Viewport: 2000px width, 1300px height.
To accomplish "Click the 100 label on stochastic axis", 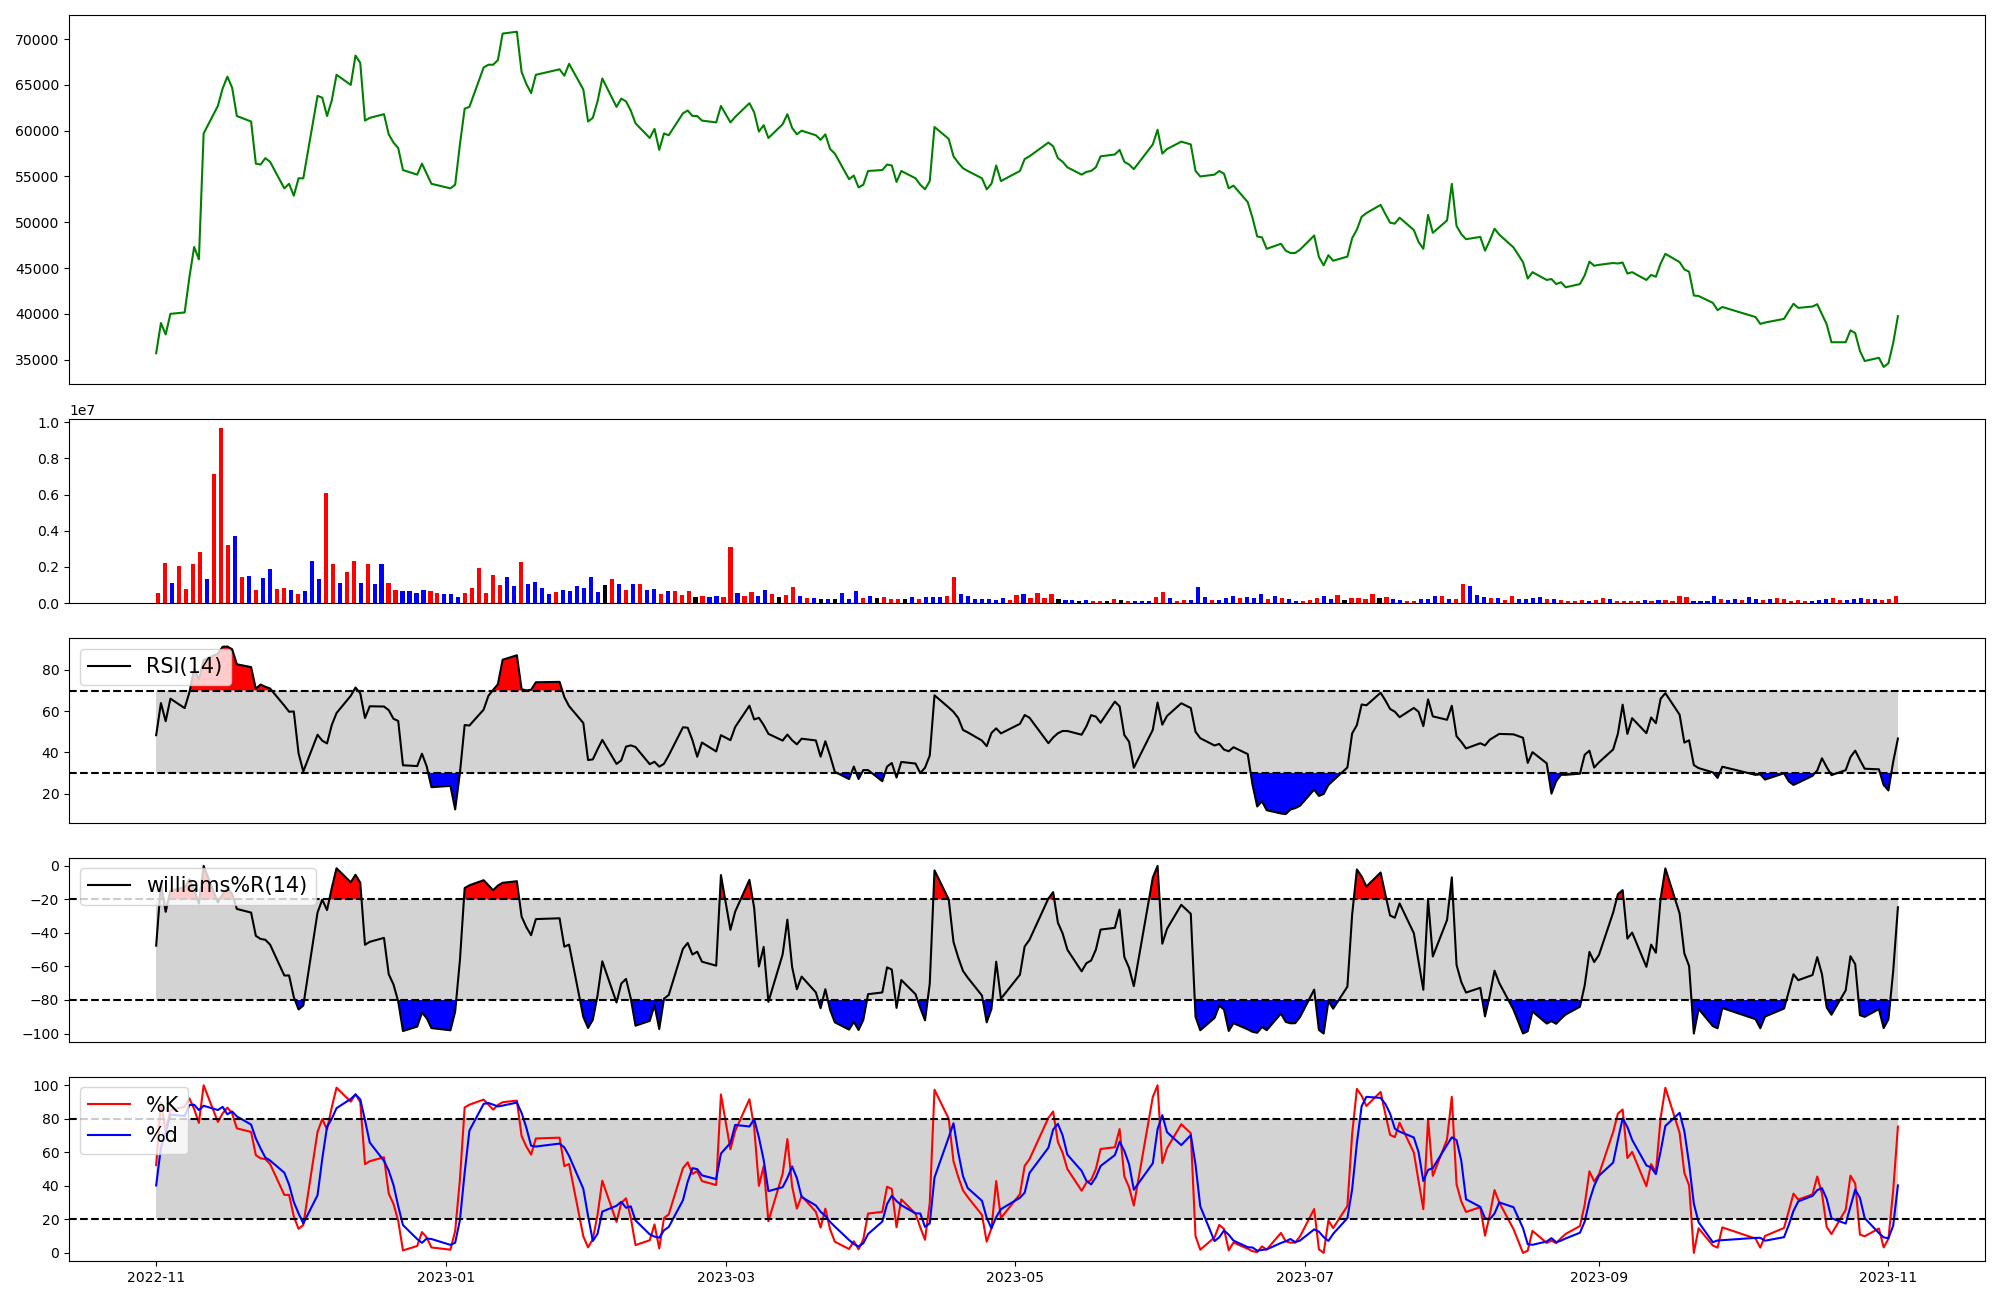I will [x=47, y=1086].
